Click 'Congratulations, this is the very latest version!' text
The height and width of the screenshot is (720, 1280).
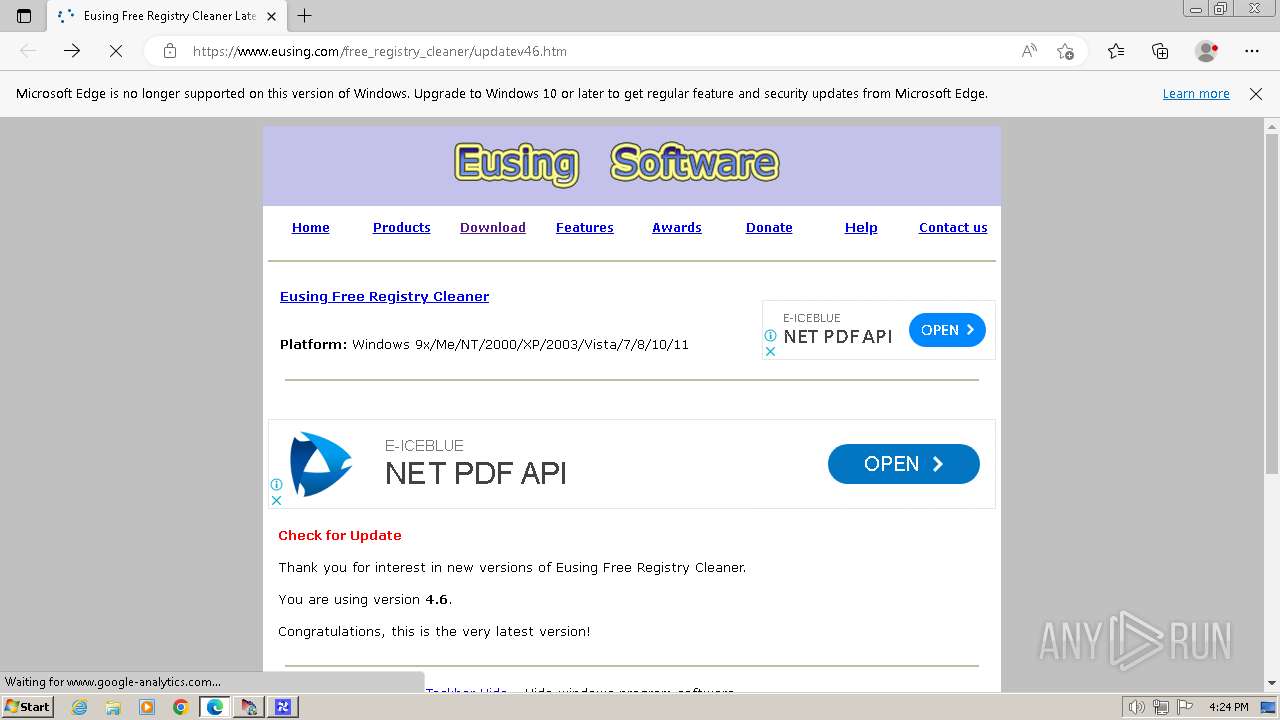pyautogui.click(x=434, y=631)
